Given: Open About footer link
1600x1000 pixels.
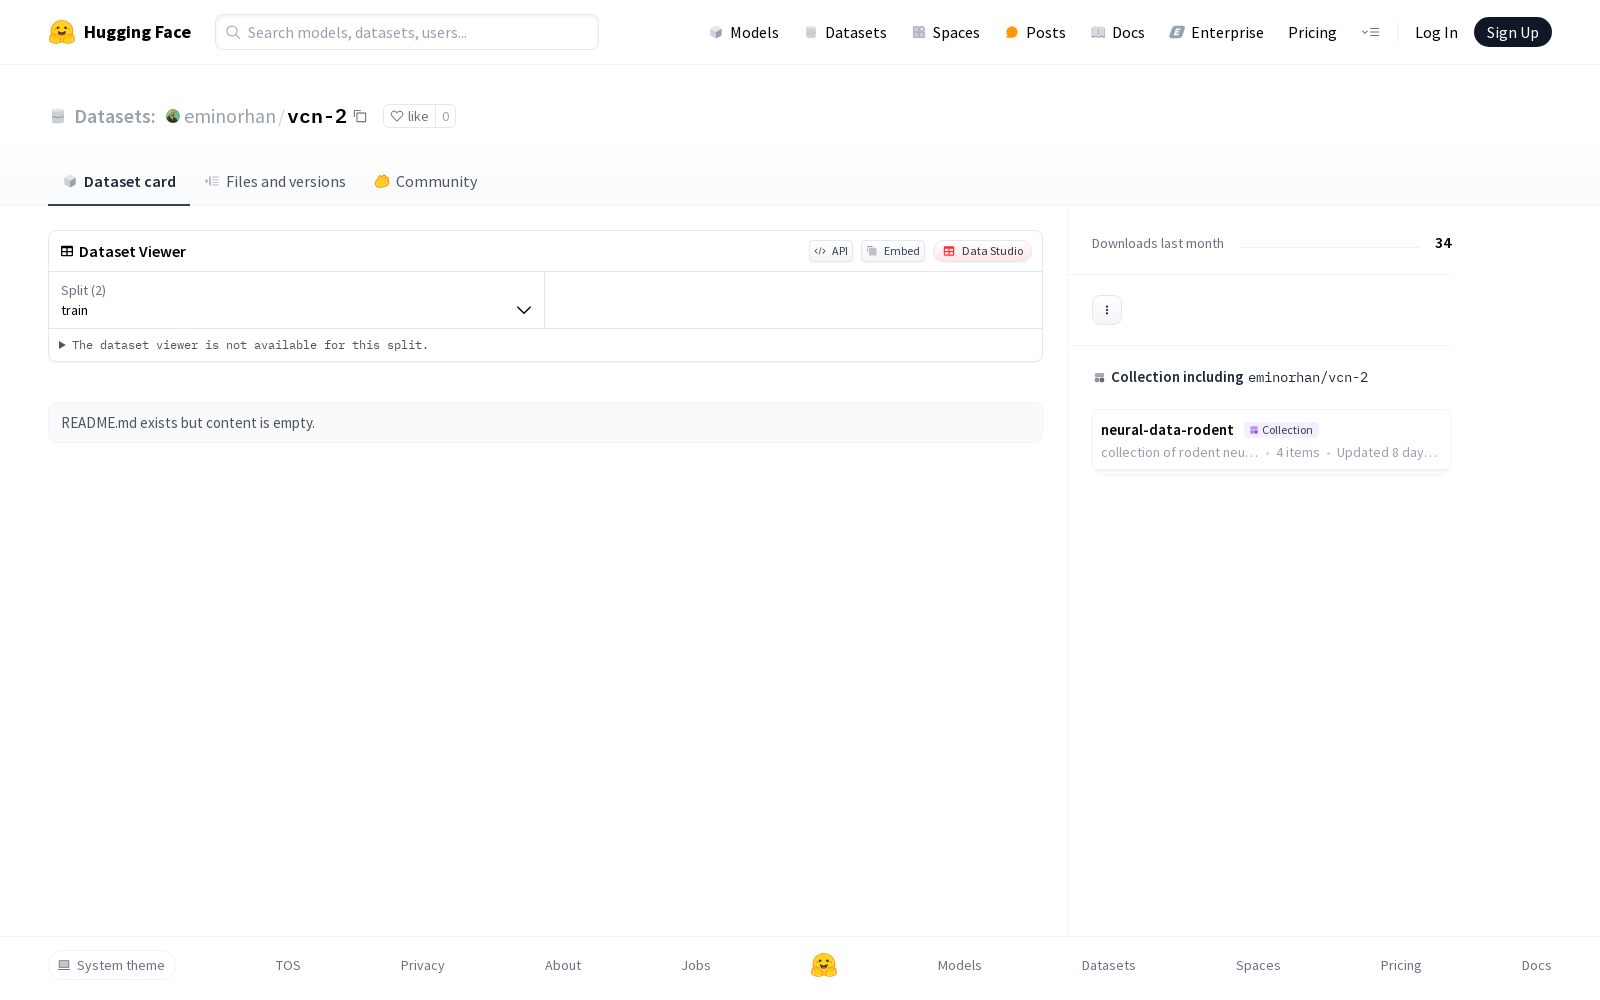Looking at the screenshot, I should coord(563,965).
